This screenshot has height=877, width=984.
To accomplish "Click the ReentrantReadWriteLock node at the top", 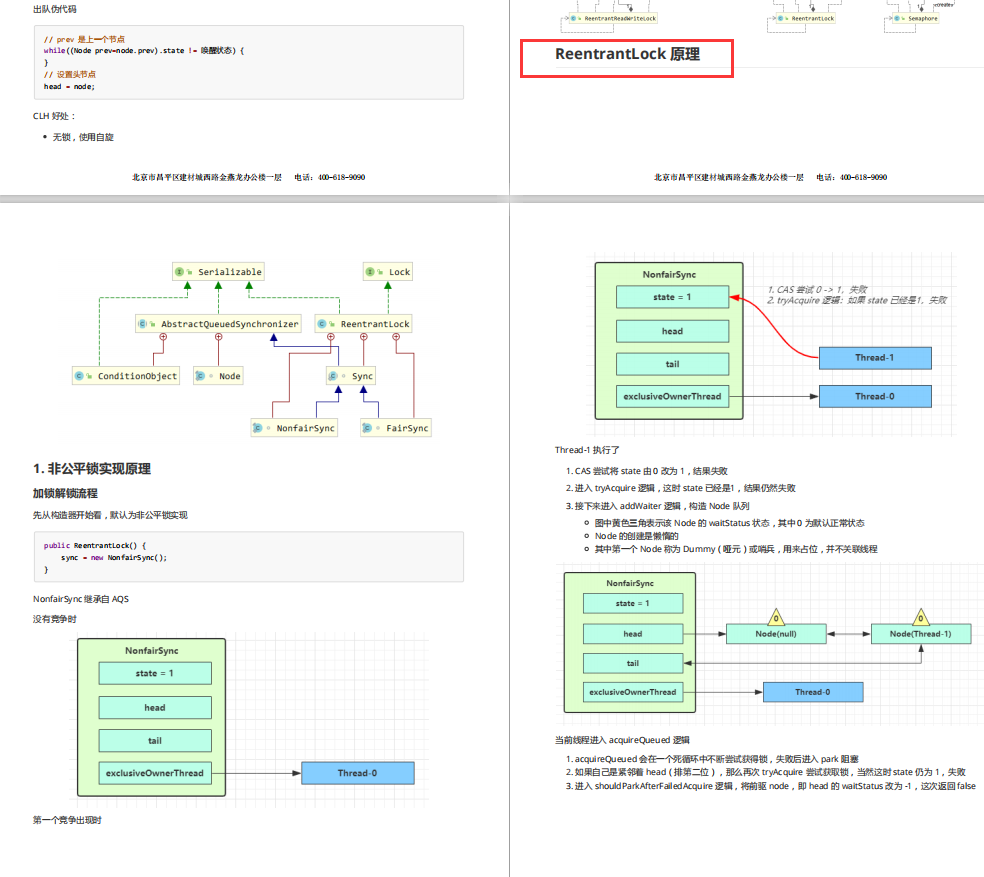I will click(613, 18).
